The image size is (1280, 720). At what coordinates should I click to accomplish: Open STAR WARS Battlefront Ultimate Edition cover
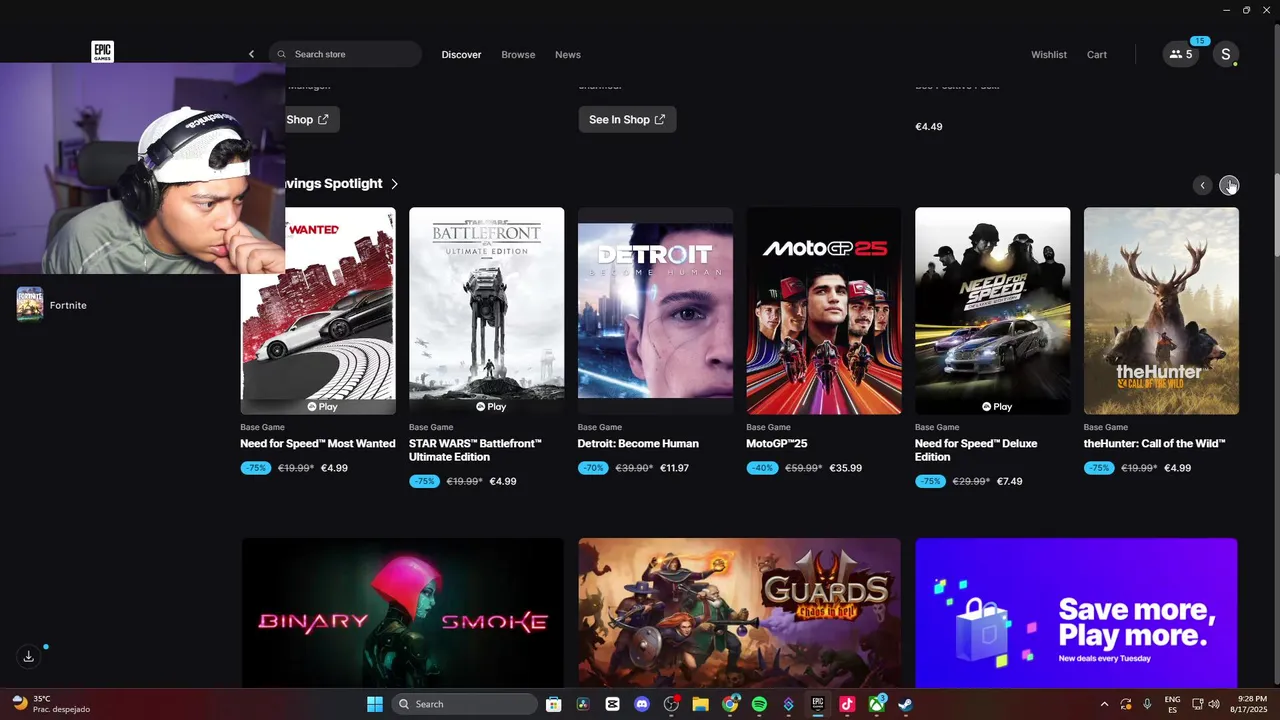486,311
